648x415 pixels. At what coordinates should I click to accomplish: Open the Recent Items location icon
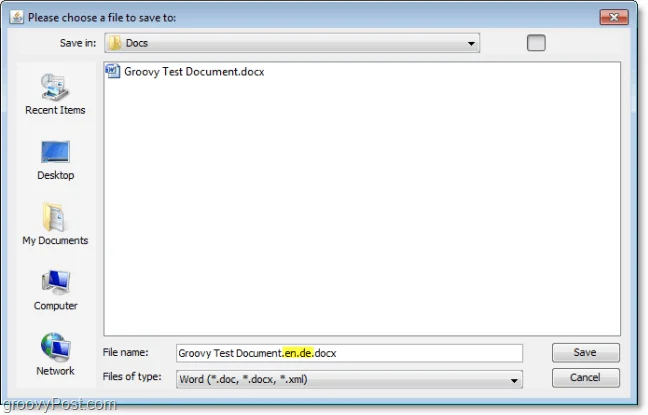(55, 87)
